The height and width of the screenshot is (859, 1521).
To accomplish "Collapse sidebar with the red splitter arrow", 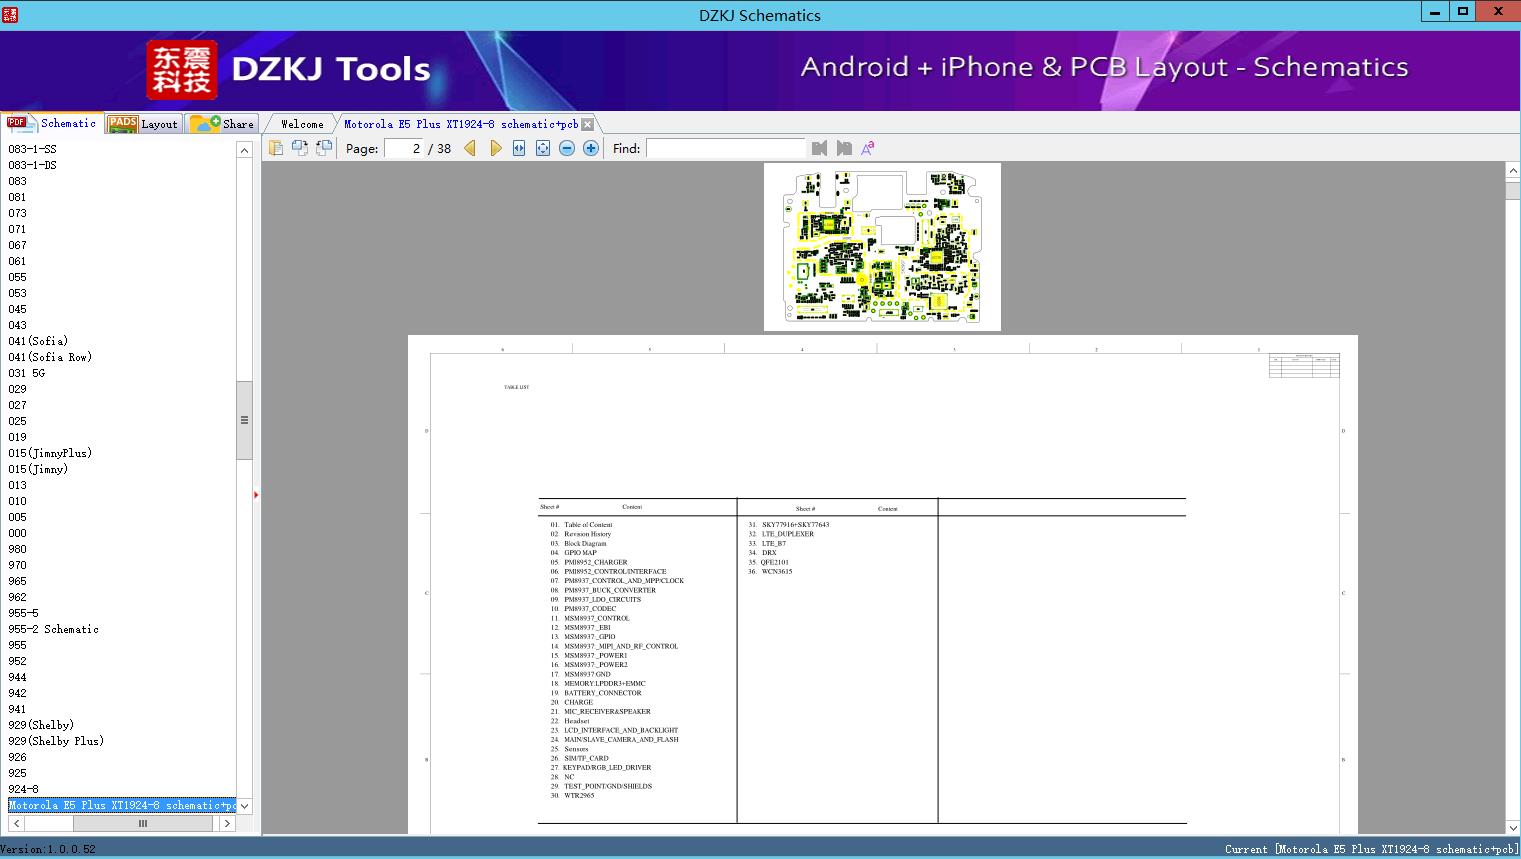I will click(256, 494).
